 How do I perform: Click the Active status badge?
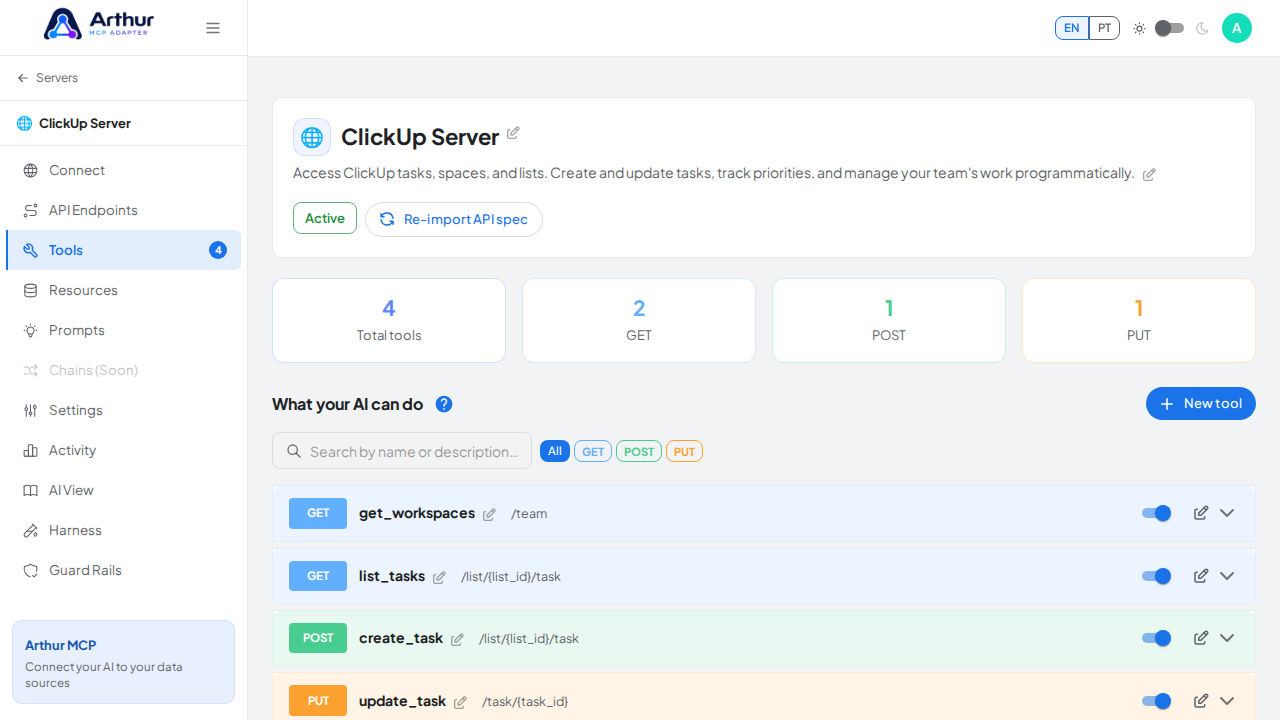coord(325,218)
